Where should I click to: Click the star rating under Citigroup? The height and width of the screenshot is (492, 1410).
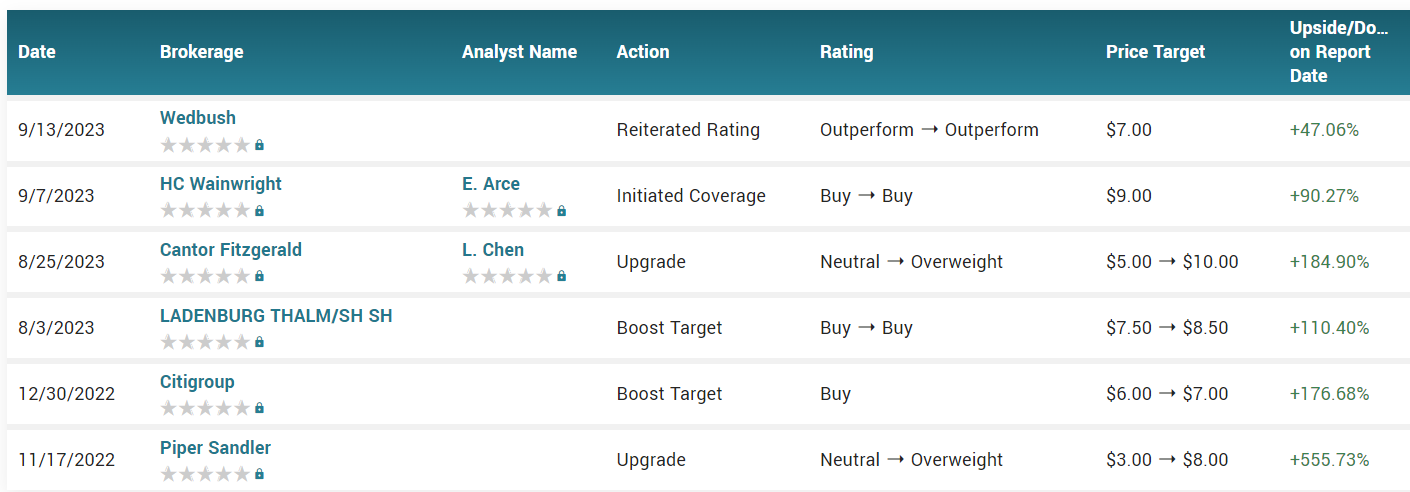pyautogui.click(x=205, y=409)
